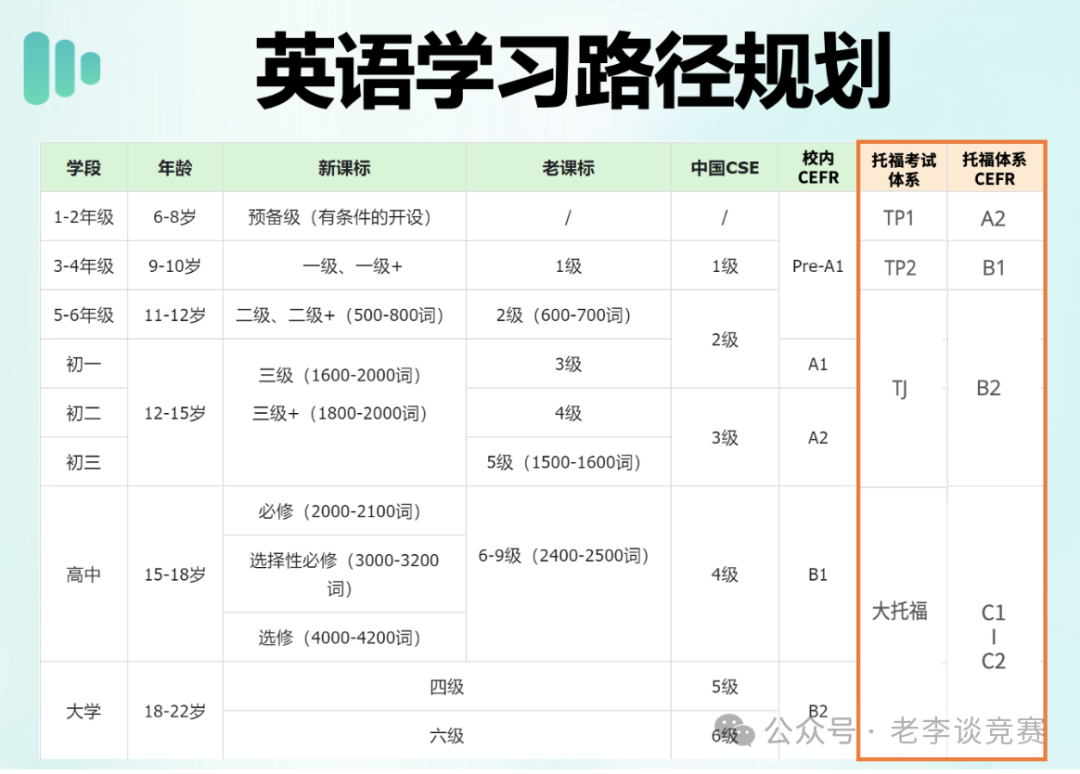Click the 选择性必修（3000-3200词）cell
The width and height of the screenshot is (1080, 774).
[344, 574]
